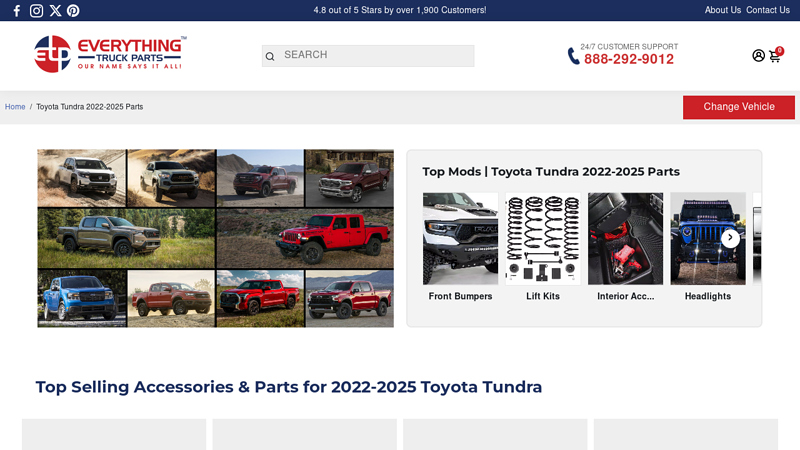800x450 pixels.
Task: Open the Front Bumpers category image
Action: point(460,238)
